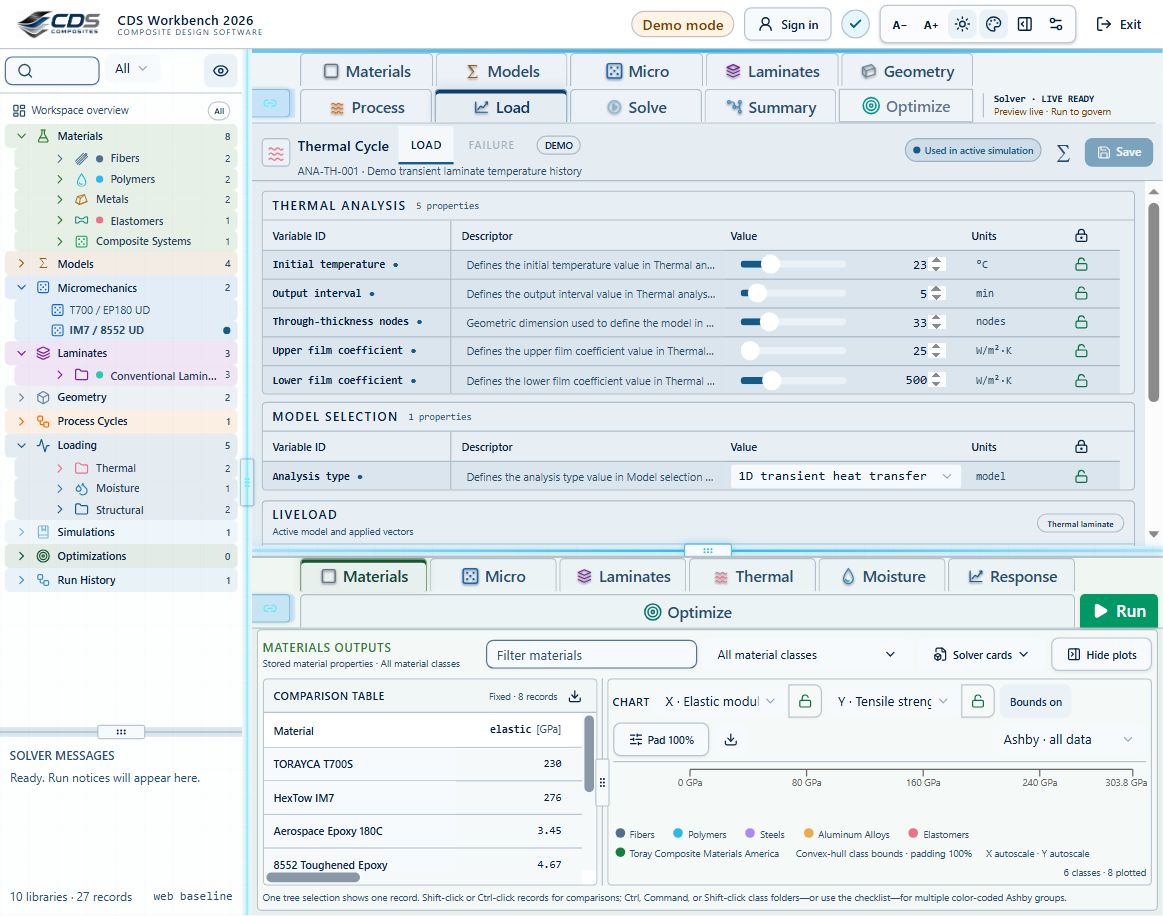Click the Simulations icon in tree
Image resolution: width=1163 pixels, height=916 pixels.
(x=43, y=532)
